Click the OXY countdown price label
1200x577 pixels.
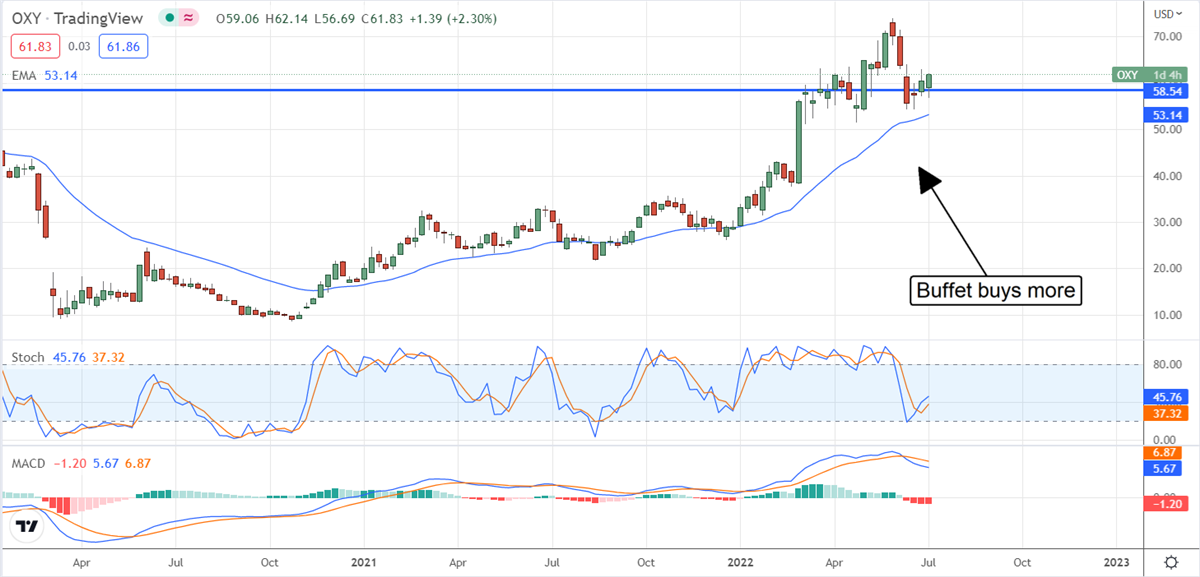pos(1148,75)
